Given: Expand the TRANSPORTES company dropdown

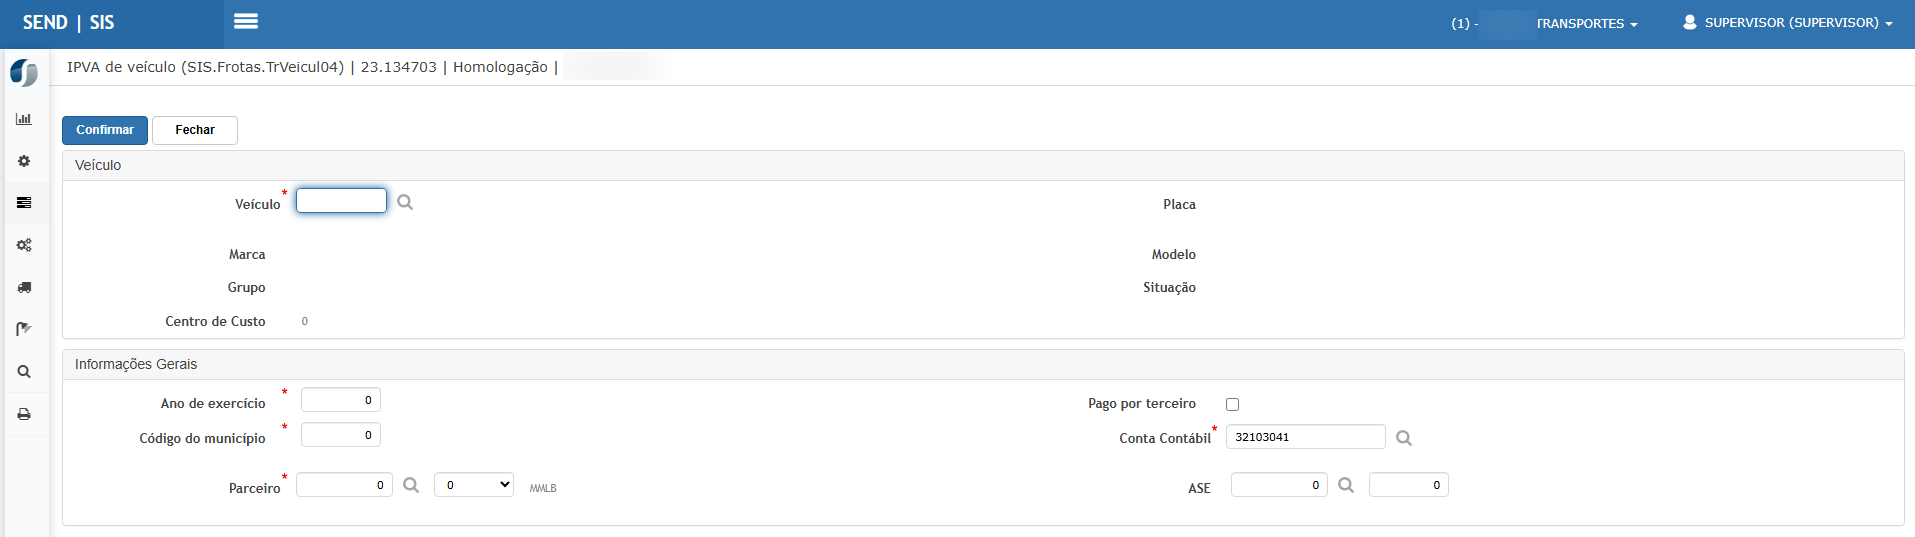Looking at the screenshot, I should pyautogui.click(x=1586, y=24).
